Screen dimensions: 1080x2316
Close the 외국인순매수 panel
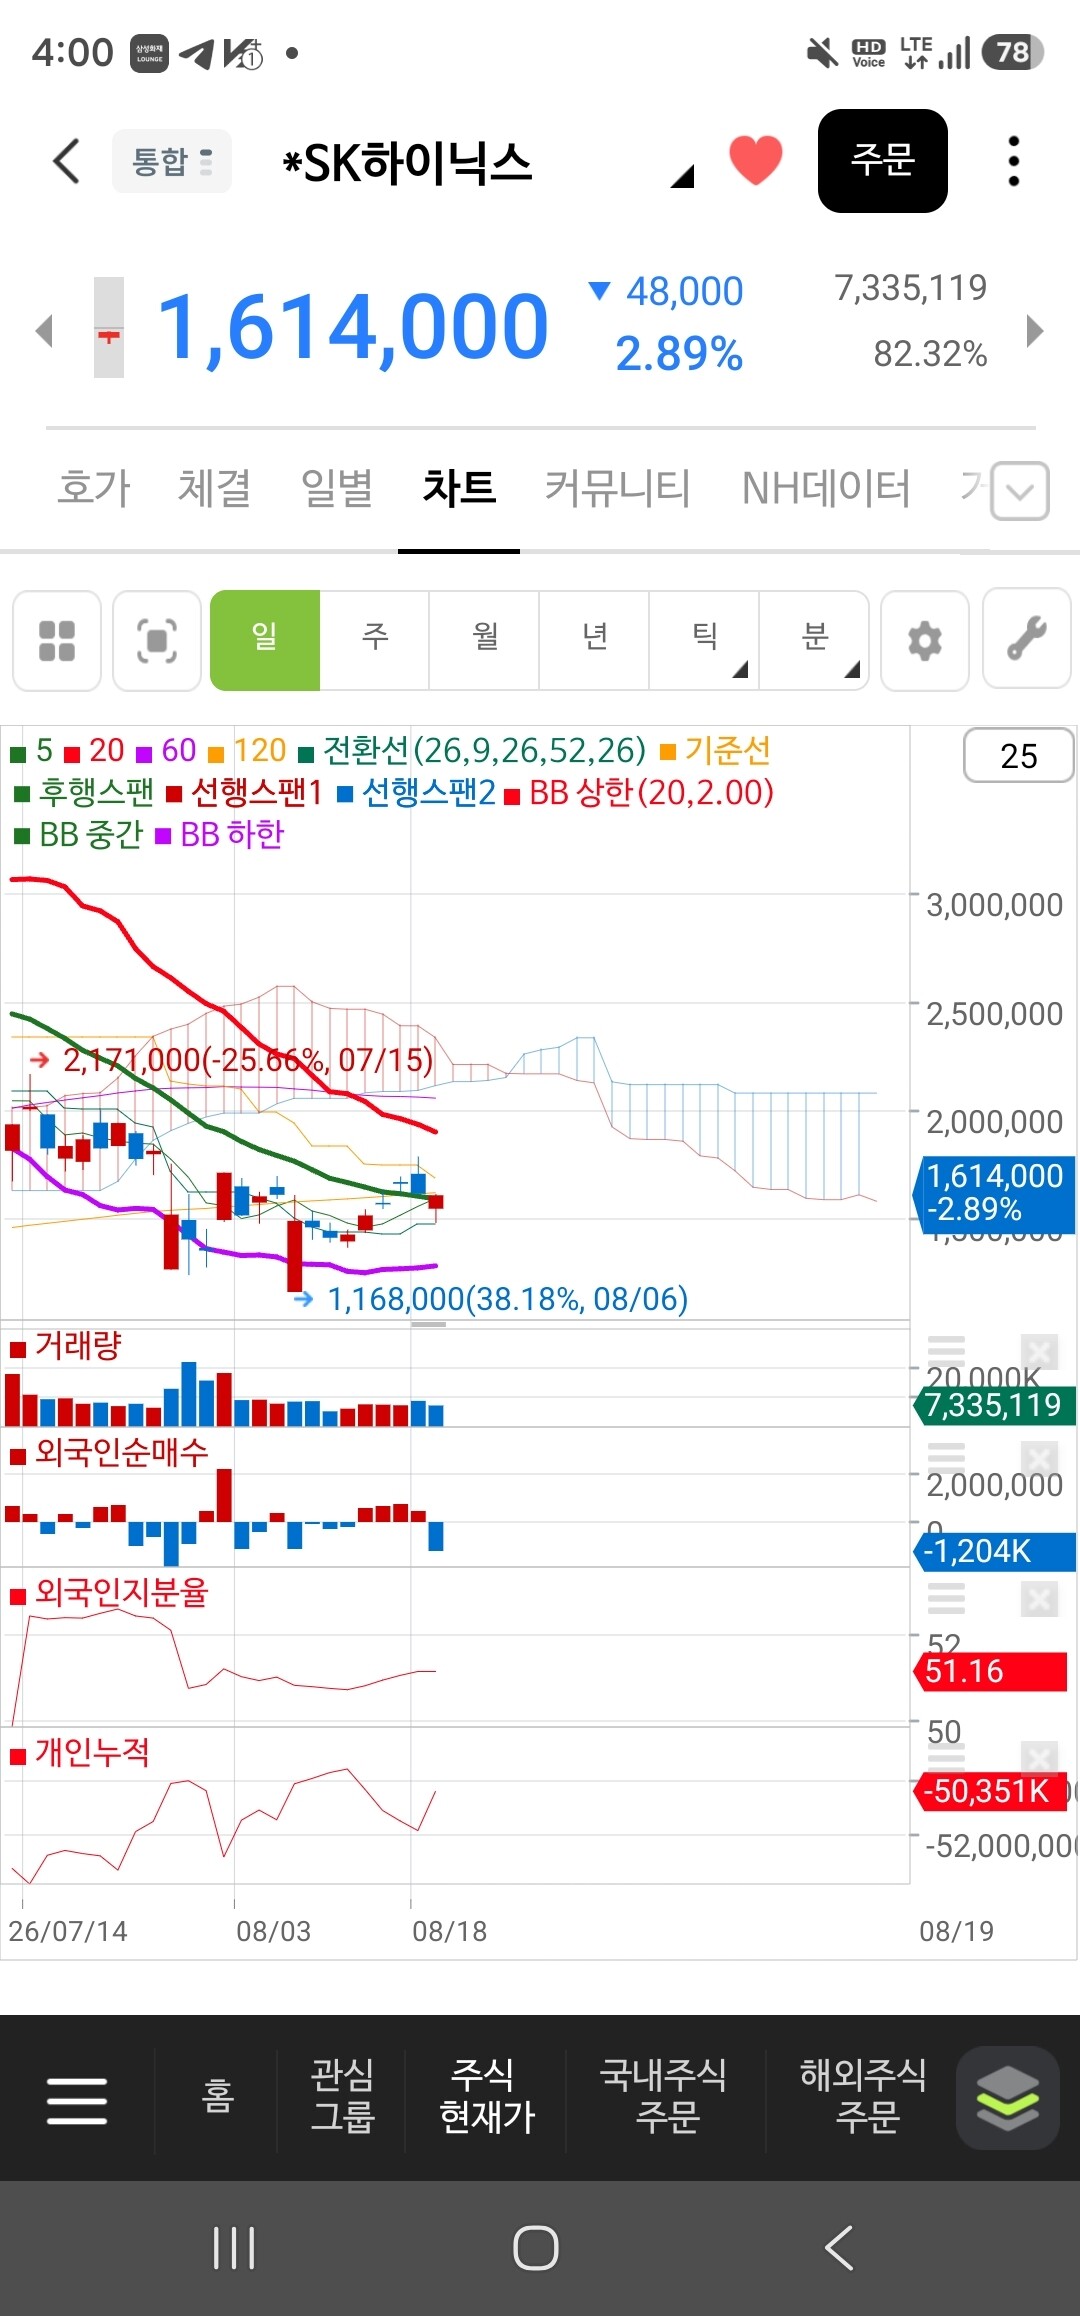[1040, 1459]
